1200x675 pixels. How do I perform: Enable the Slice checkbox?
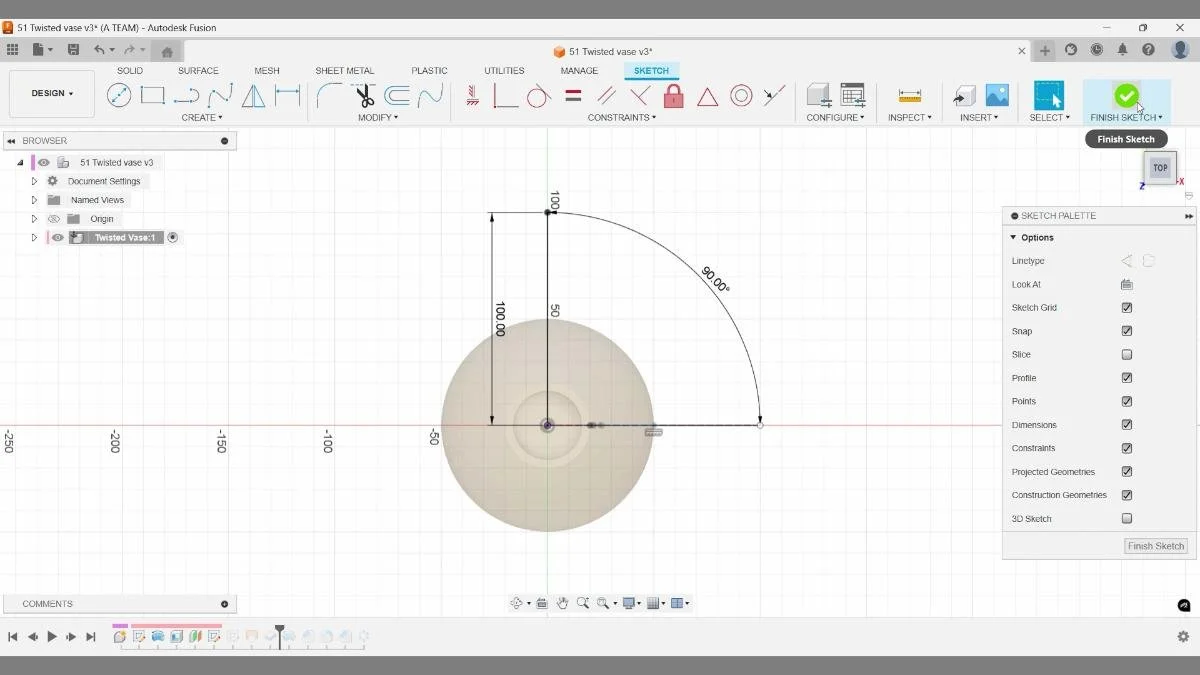[1126, 354]
